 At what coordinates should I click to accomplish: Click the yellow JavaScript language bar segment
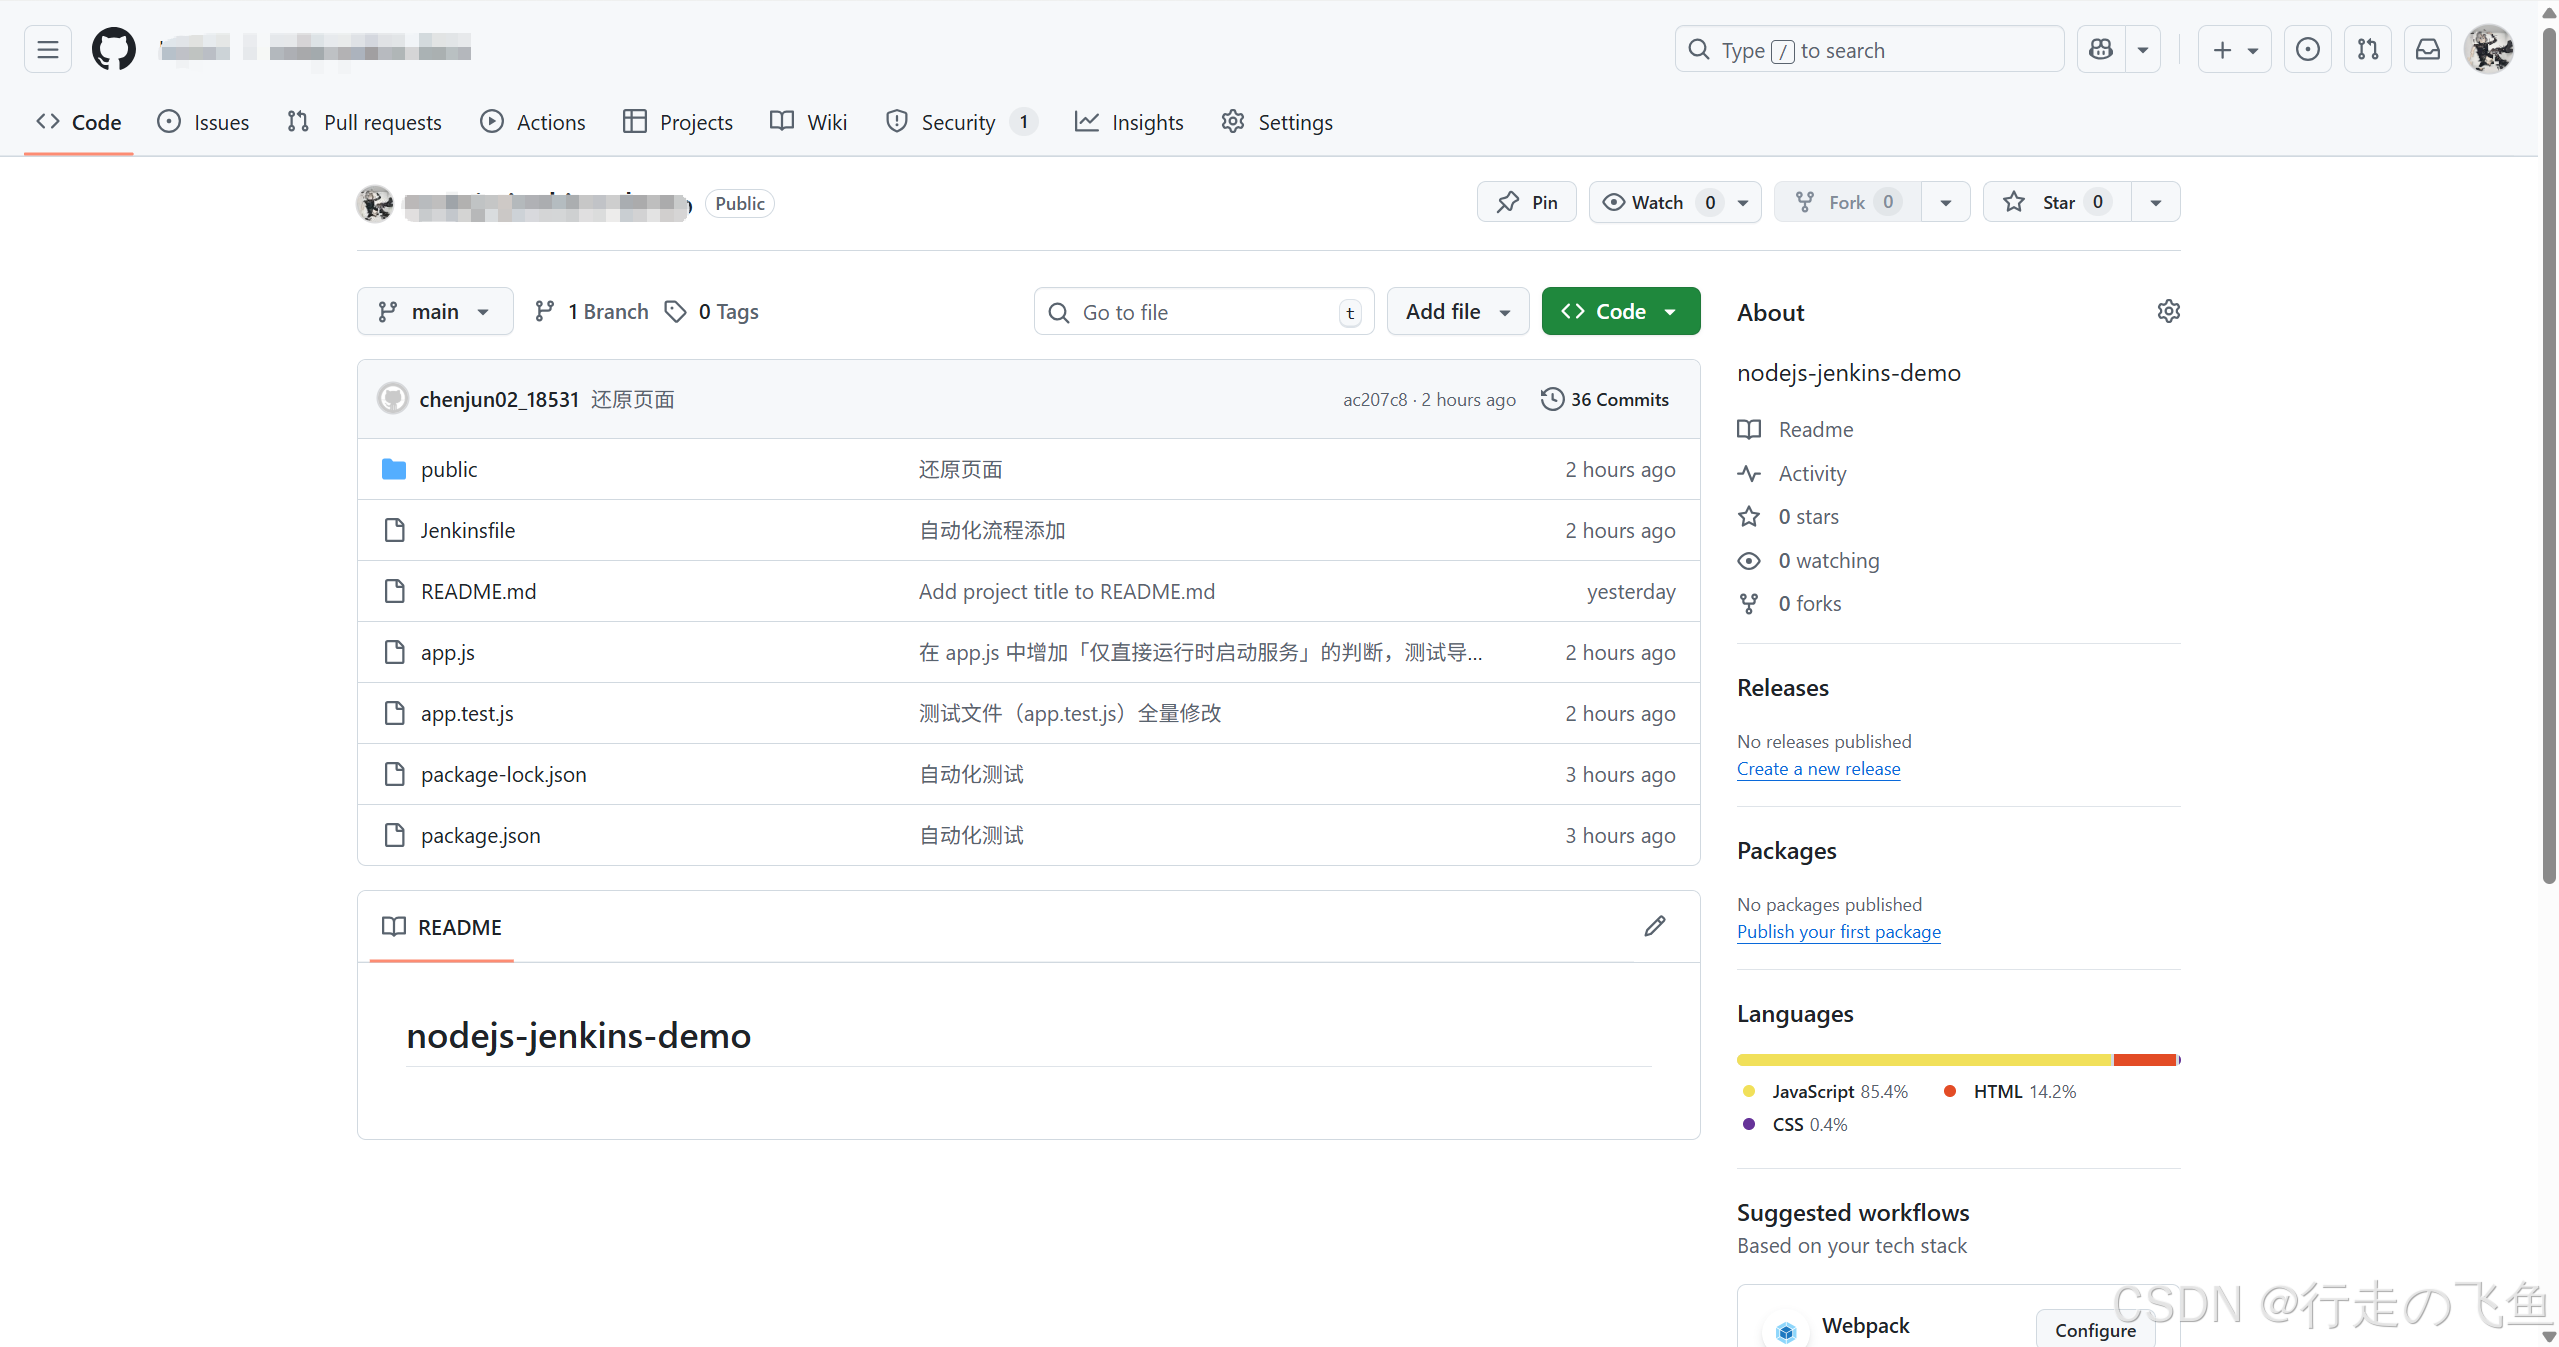[1925, 1059]
